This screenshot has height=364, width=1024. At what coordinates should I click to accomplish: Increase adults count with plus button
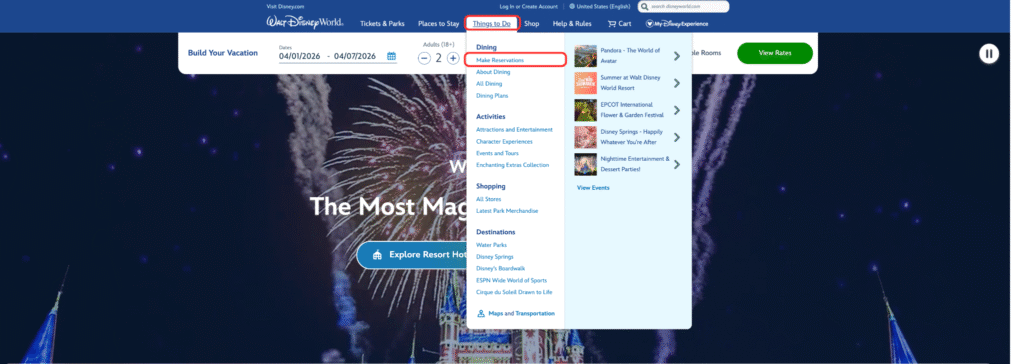453,58
